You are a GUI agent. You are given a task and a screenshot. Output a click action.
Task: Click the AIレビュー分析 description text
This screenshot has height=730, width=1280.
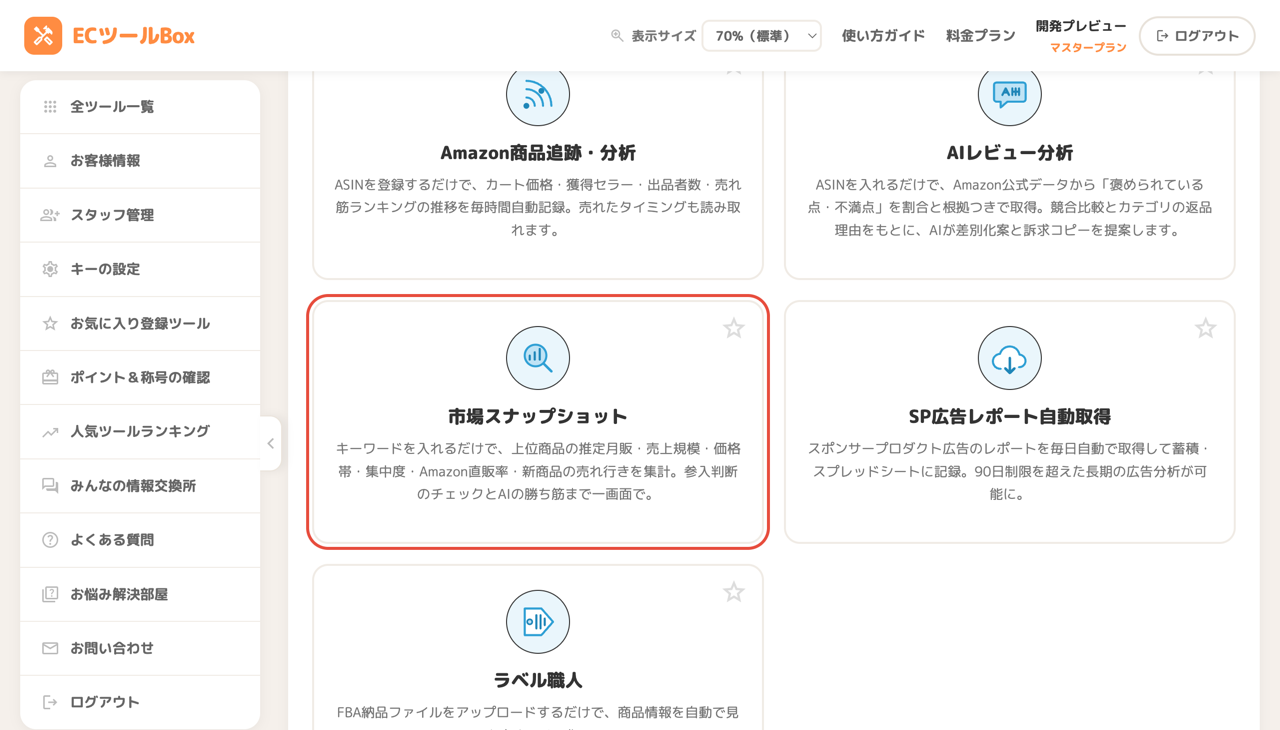[x=1010, y=207]
